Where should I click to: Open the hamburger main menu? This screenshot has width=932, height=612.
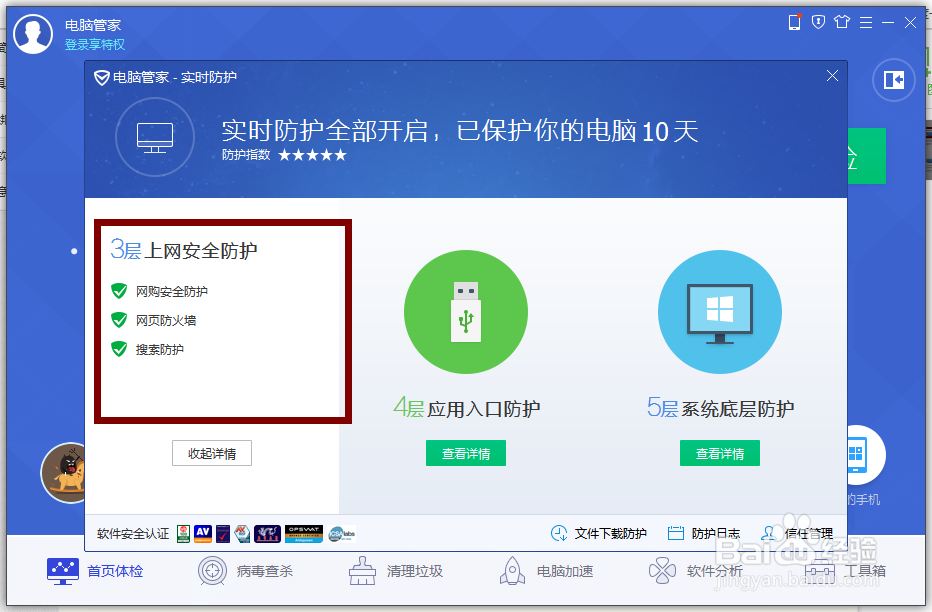[864, 21]
